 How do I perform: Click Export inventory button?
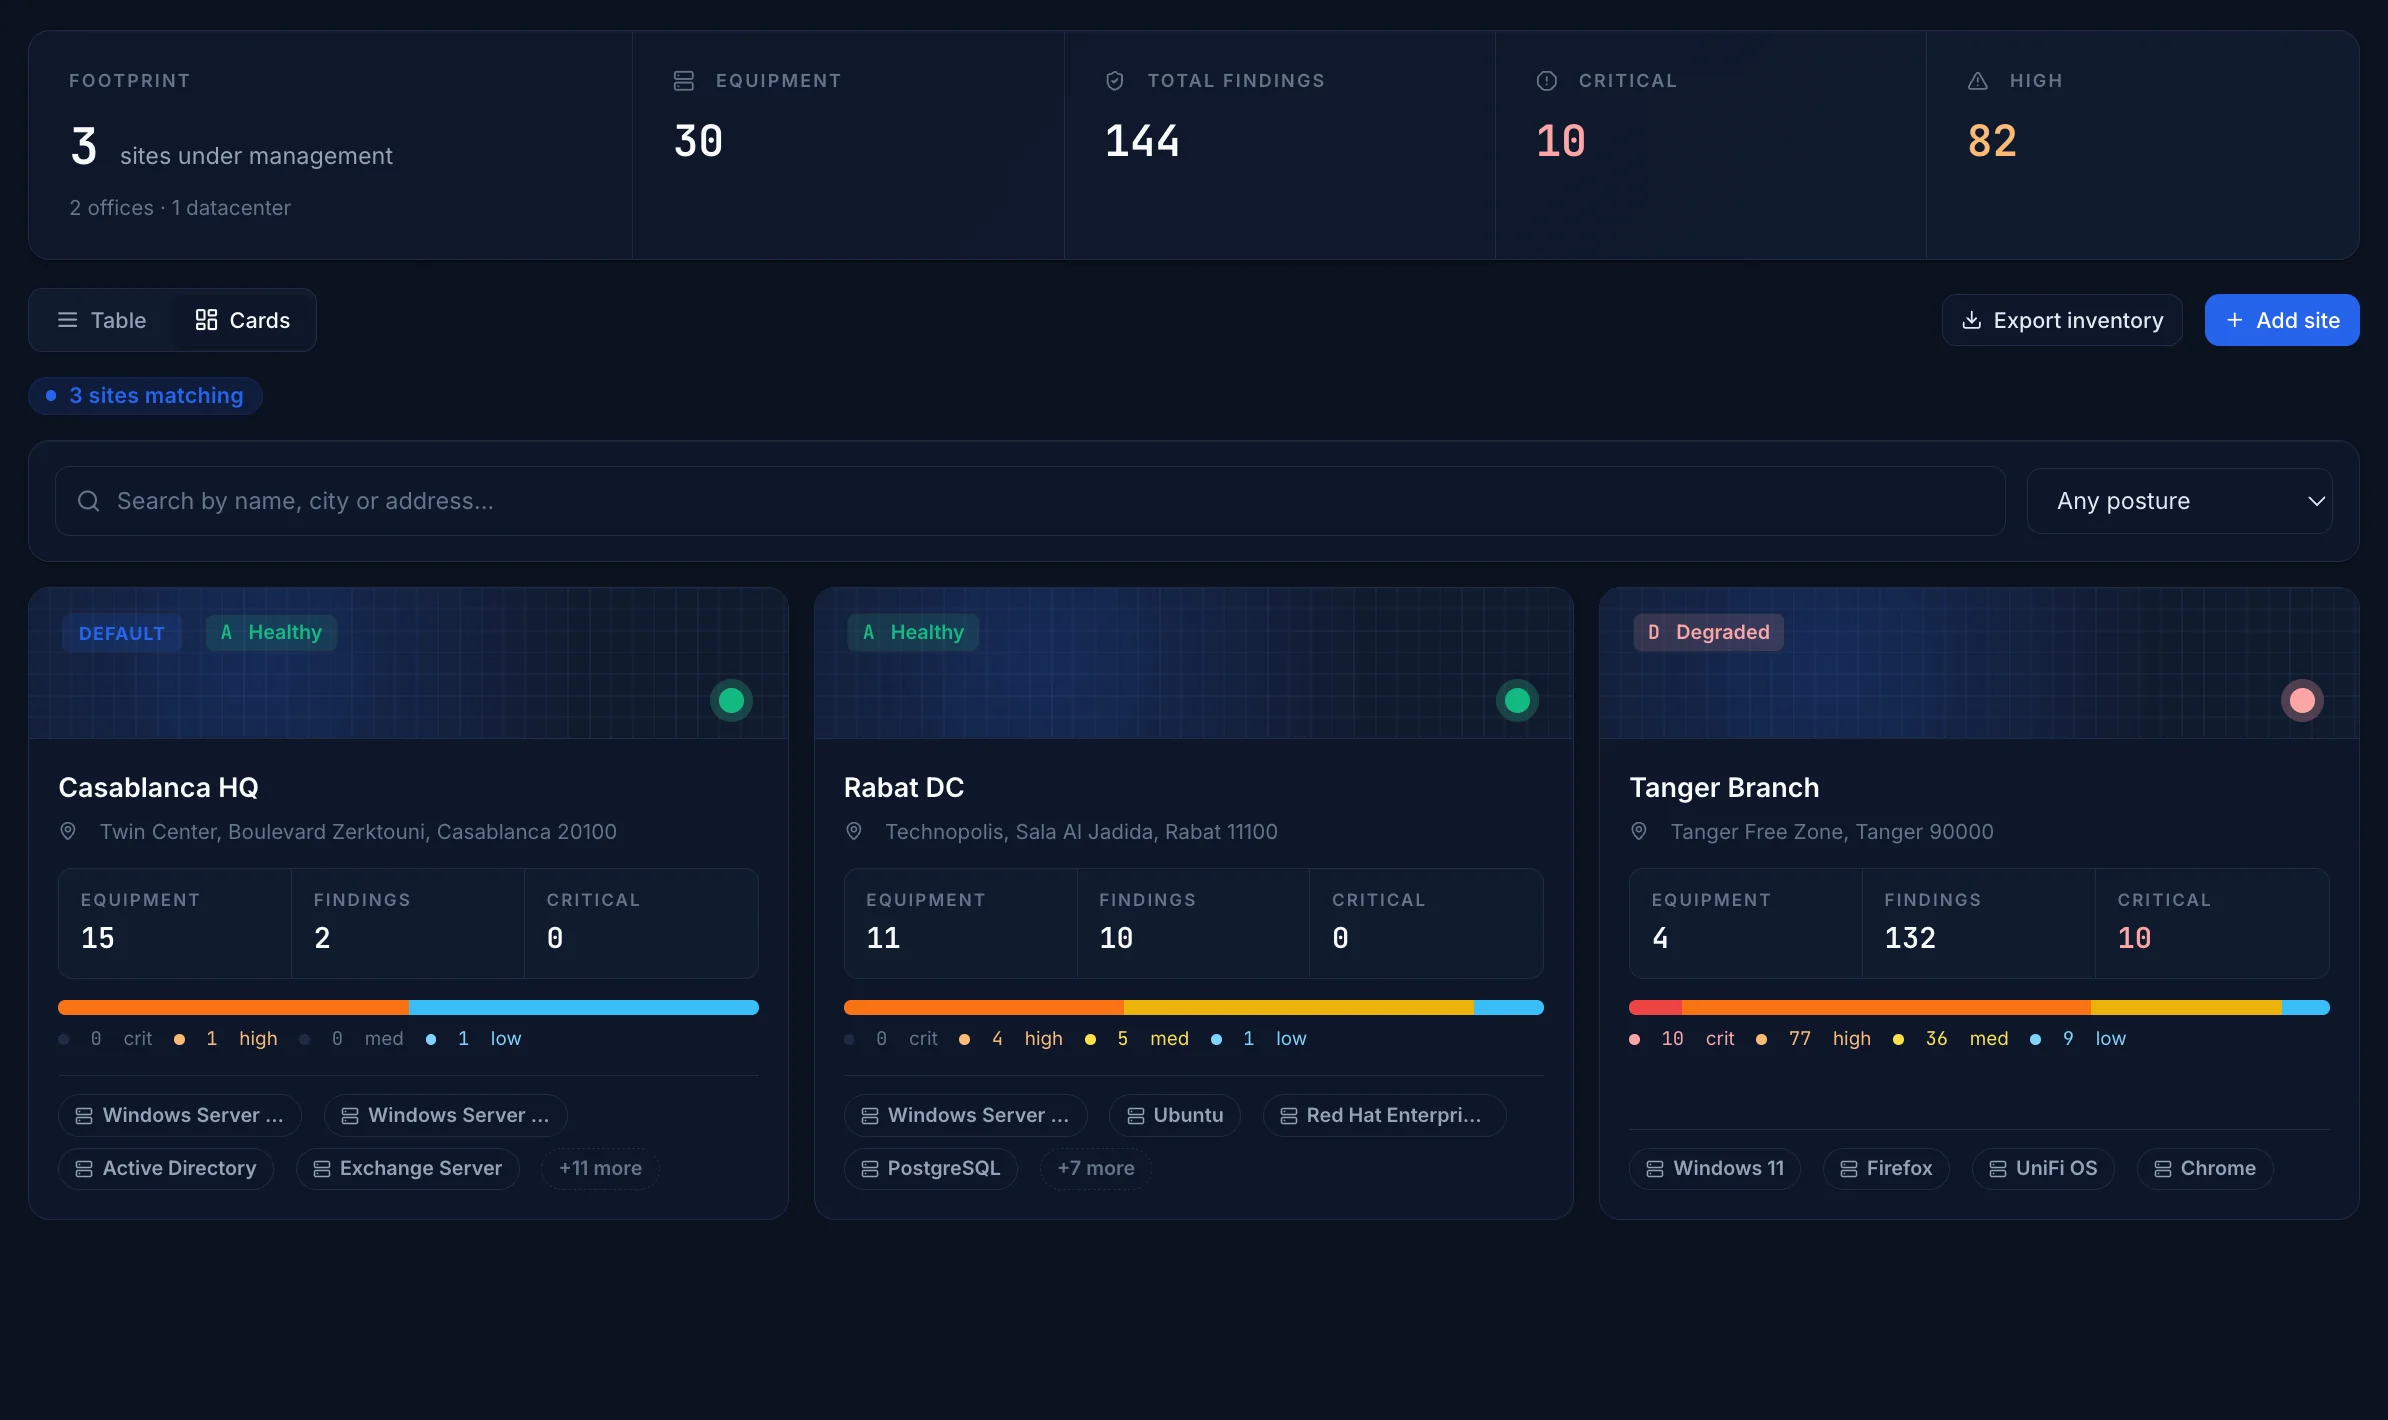click(x=2062, y=320)
